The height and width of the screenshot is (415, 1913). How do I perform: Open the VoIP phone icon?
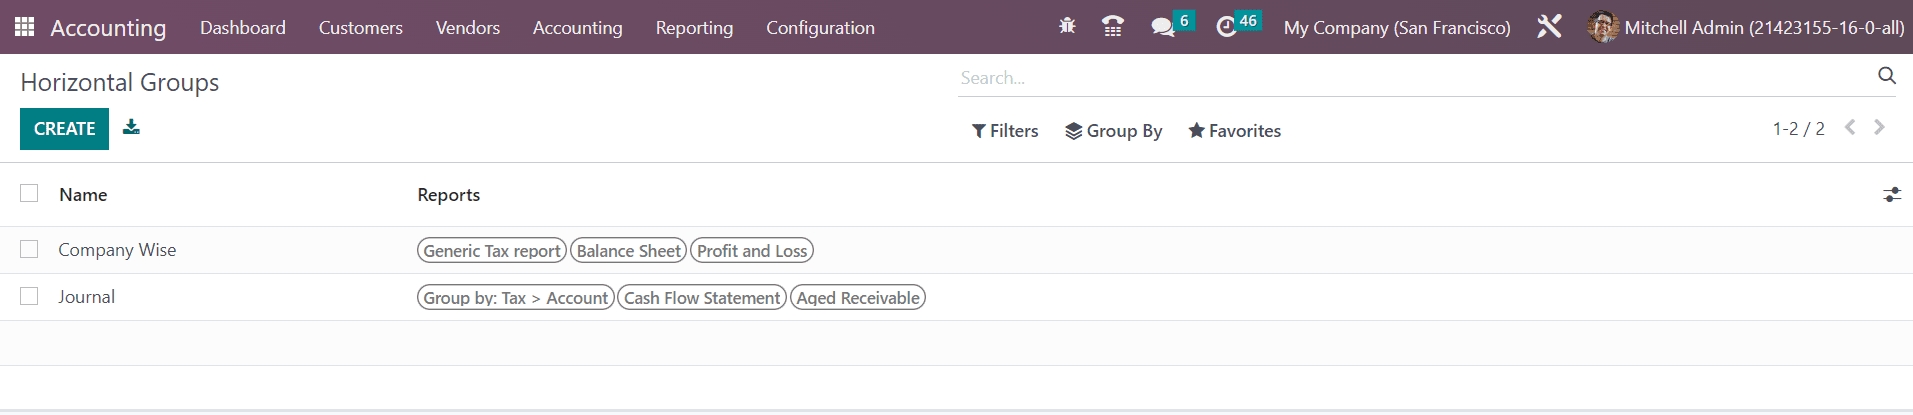1112,27
